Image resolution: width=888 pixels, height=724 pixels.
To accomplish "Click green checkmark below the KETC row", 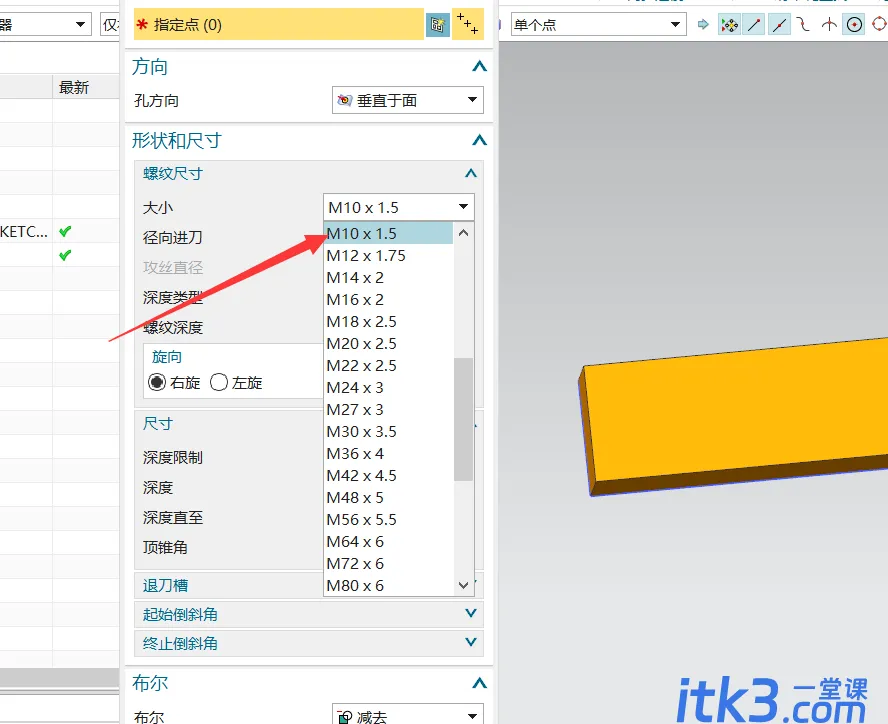I will tap(65, 255).
